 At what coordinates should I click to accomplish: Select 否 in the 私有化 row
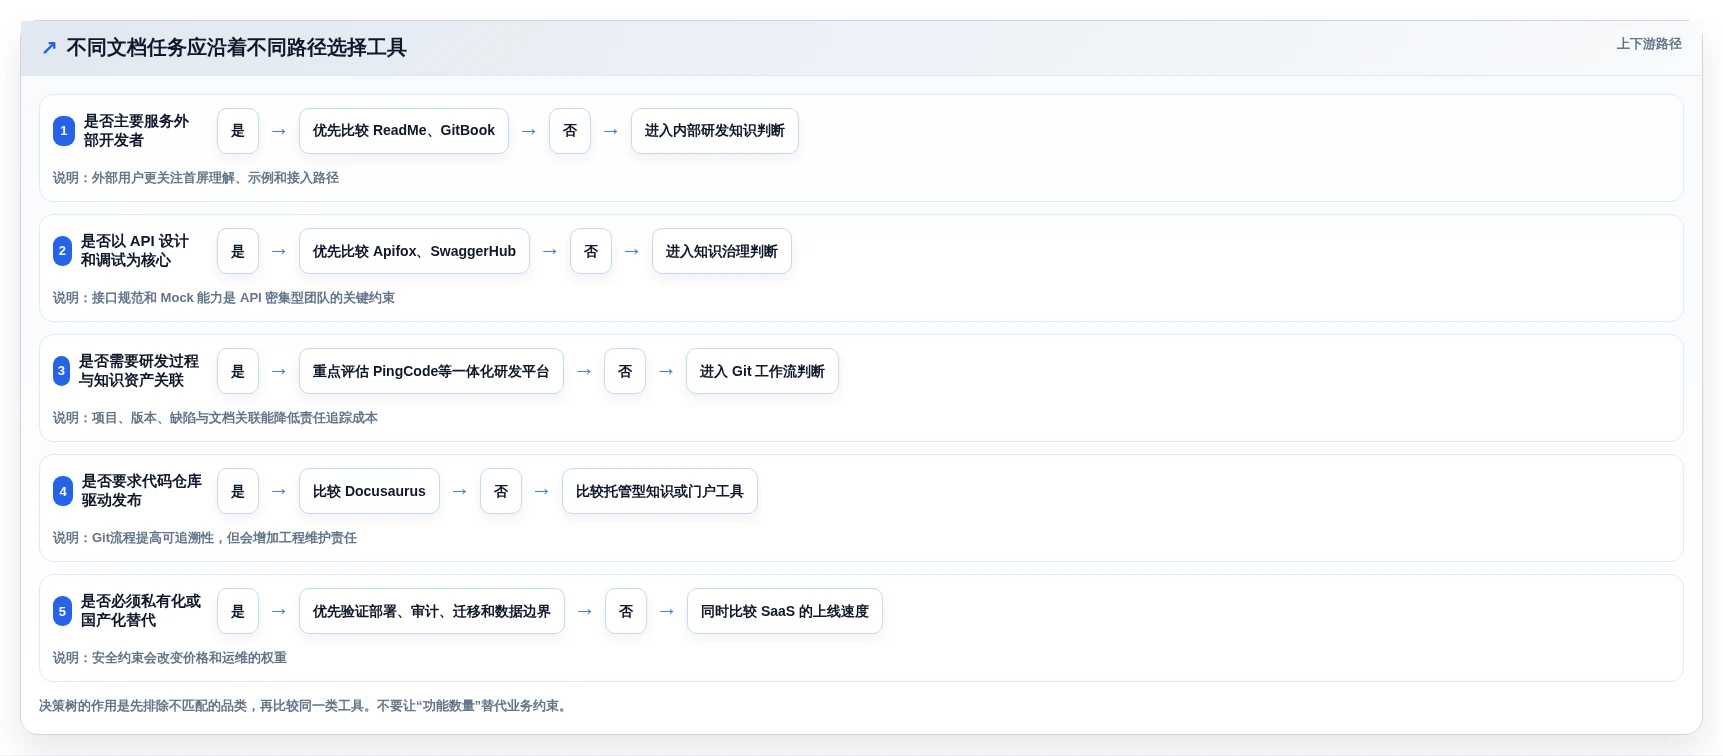626,611
